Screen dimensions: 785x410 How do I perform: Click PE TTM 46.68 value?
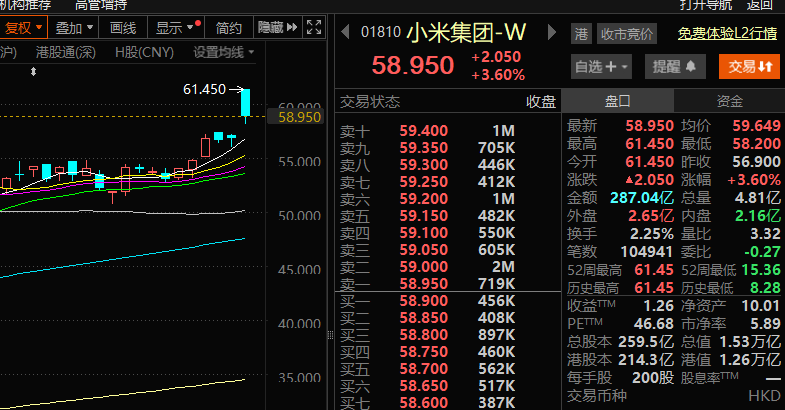(654, 324)
